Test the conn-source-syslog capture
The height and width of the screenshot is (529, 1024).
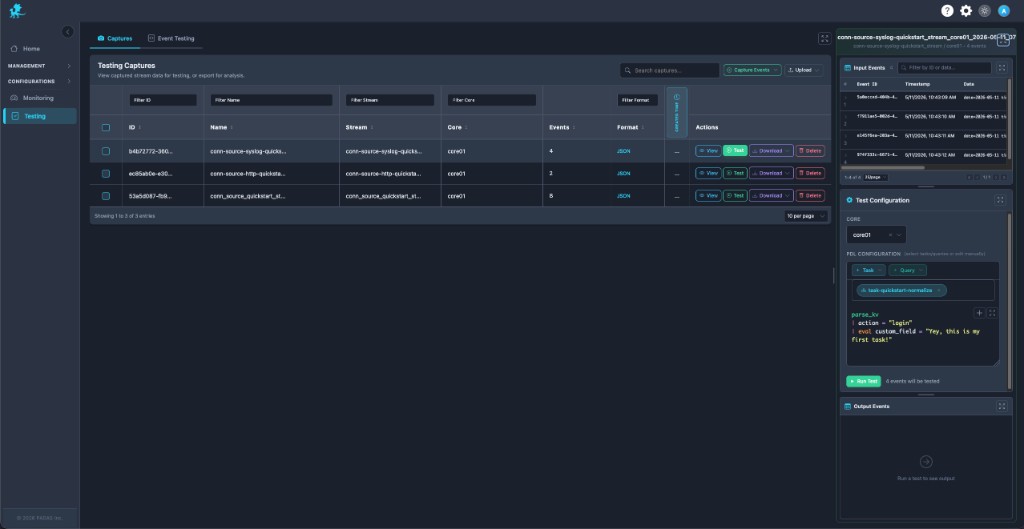click(x=735, y=151)
